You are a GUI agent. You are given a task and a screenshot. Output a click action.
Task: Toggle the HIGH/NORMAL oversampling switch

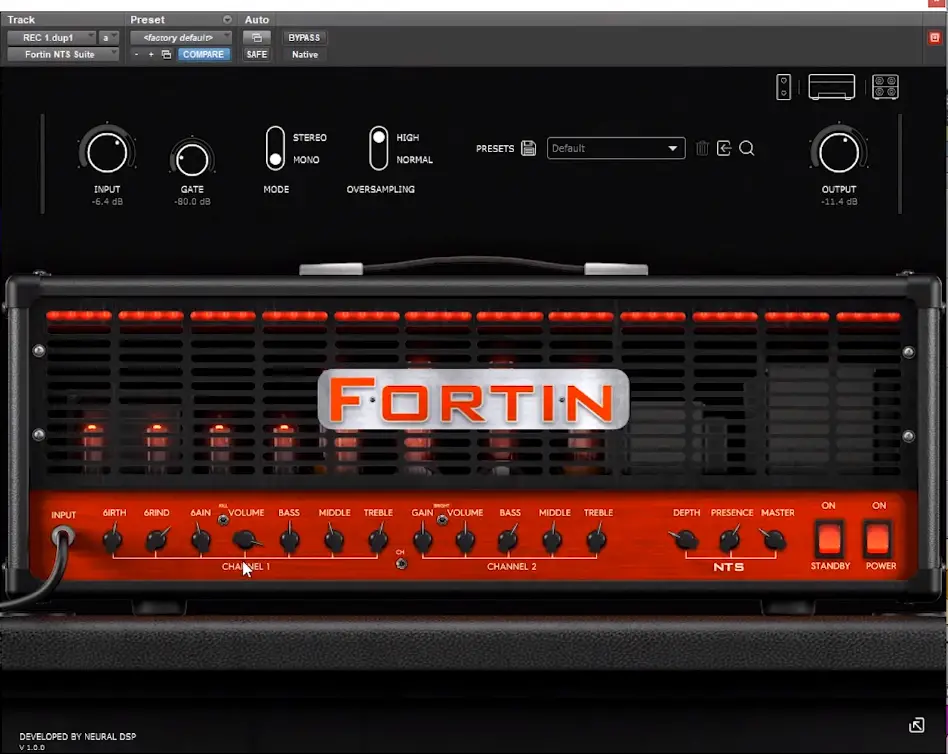(x=378, y=148)
